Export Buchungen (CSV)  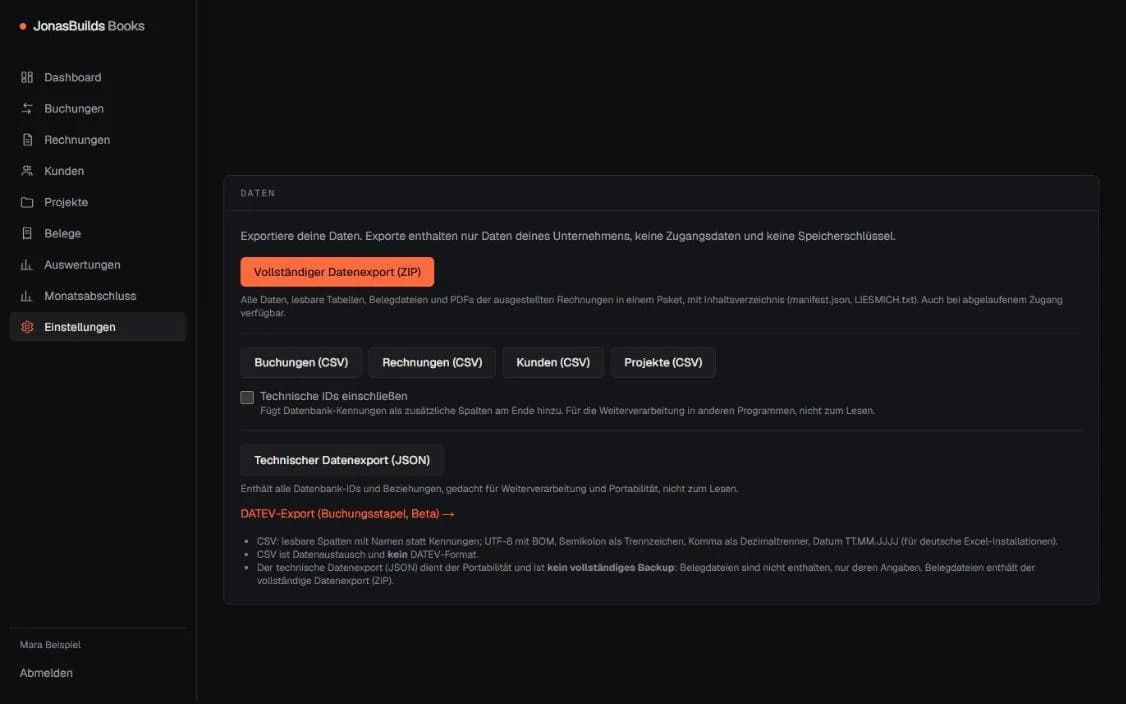coord(301,363)
